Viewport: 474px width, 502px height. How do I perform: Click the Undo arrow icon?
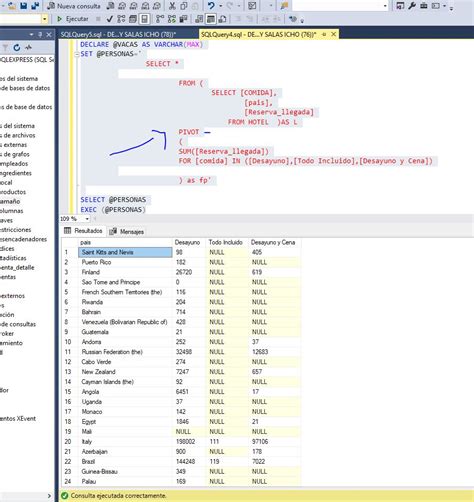(211, 6)
